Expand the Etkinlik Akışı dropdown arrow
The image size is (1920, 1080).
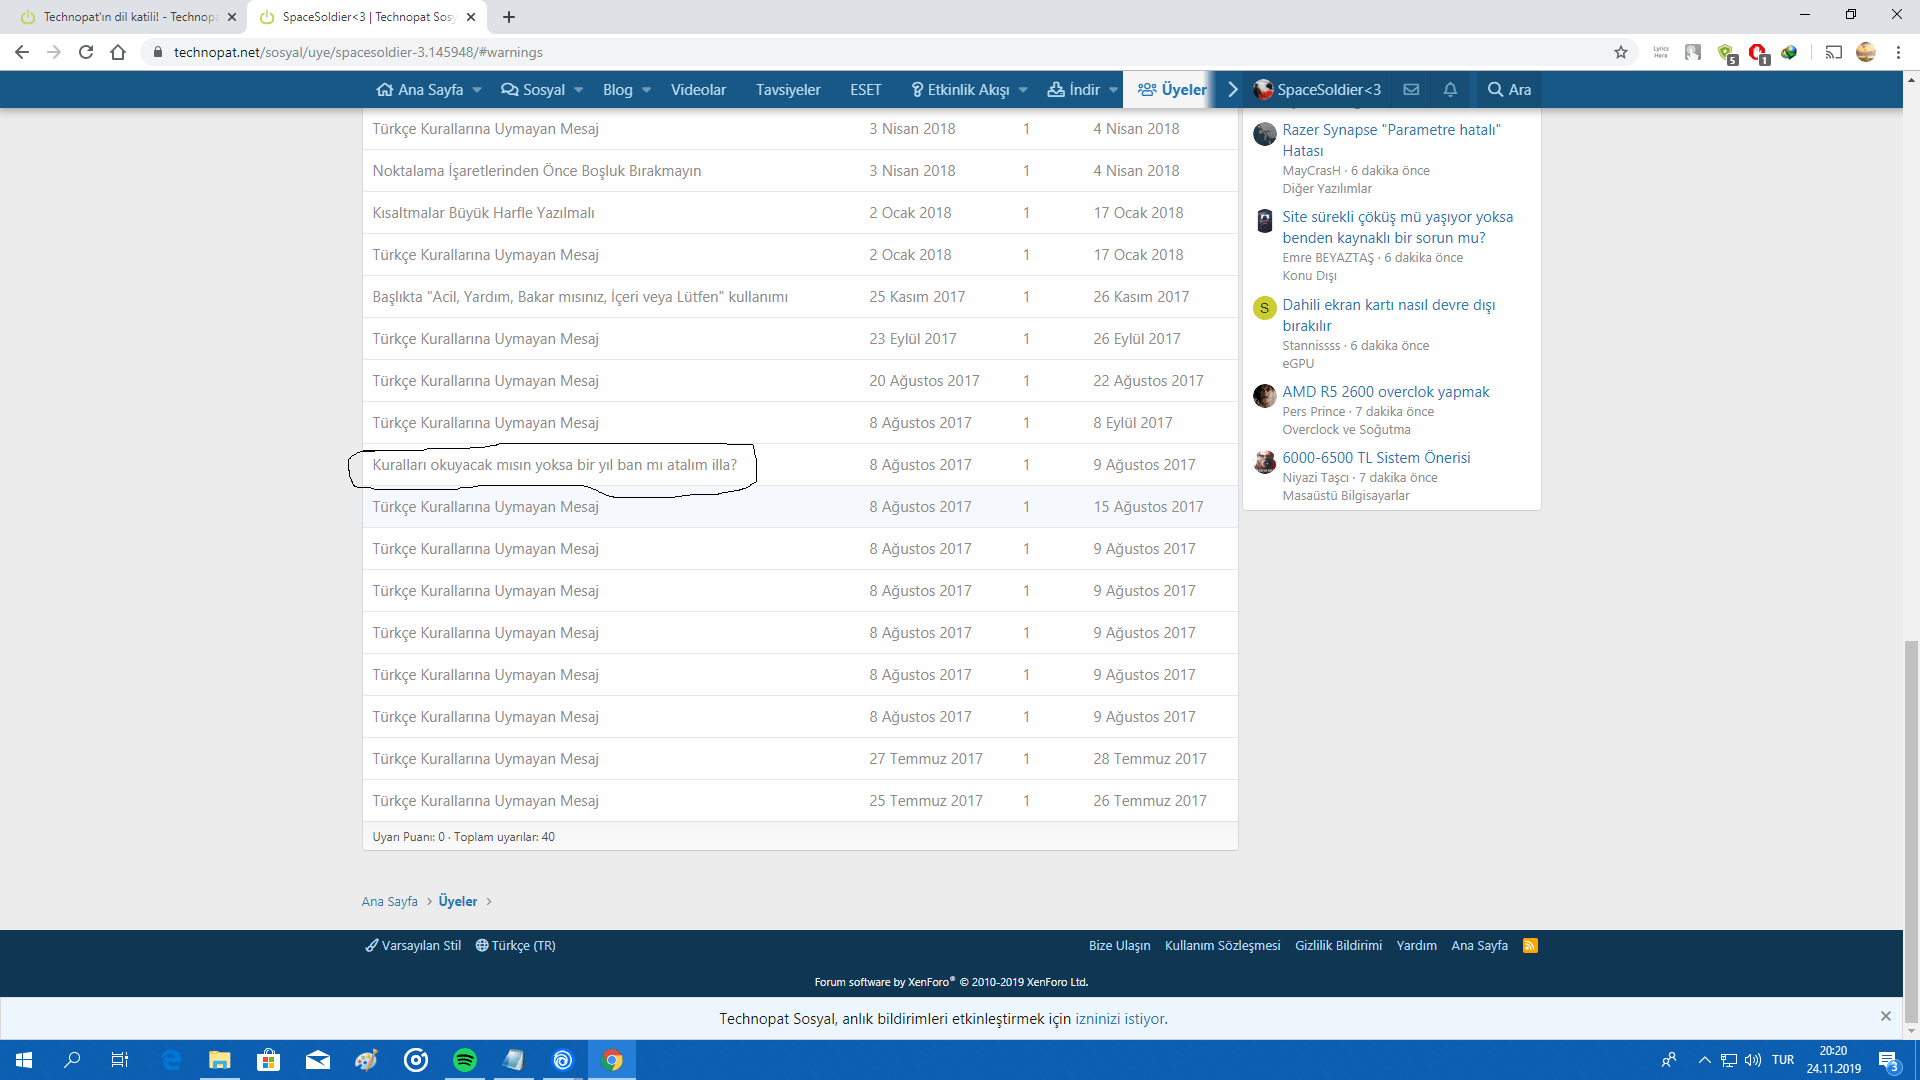point(1023,90)
